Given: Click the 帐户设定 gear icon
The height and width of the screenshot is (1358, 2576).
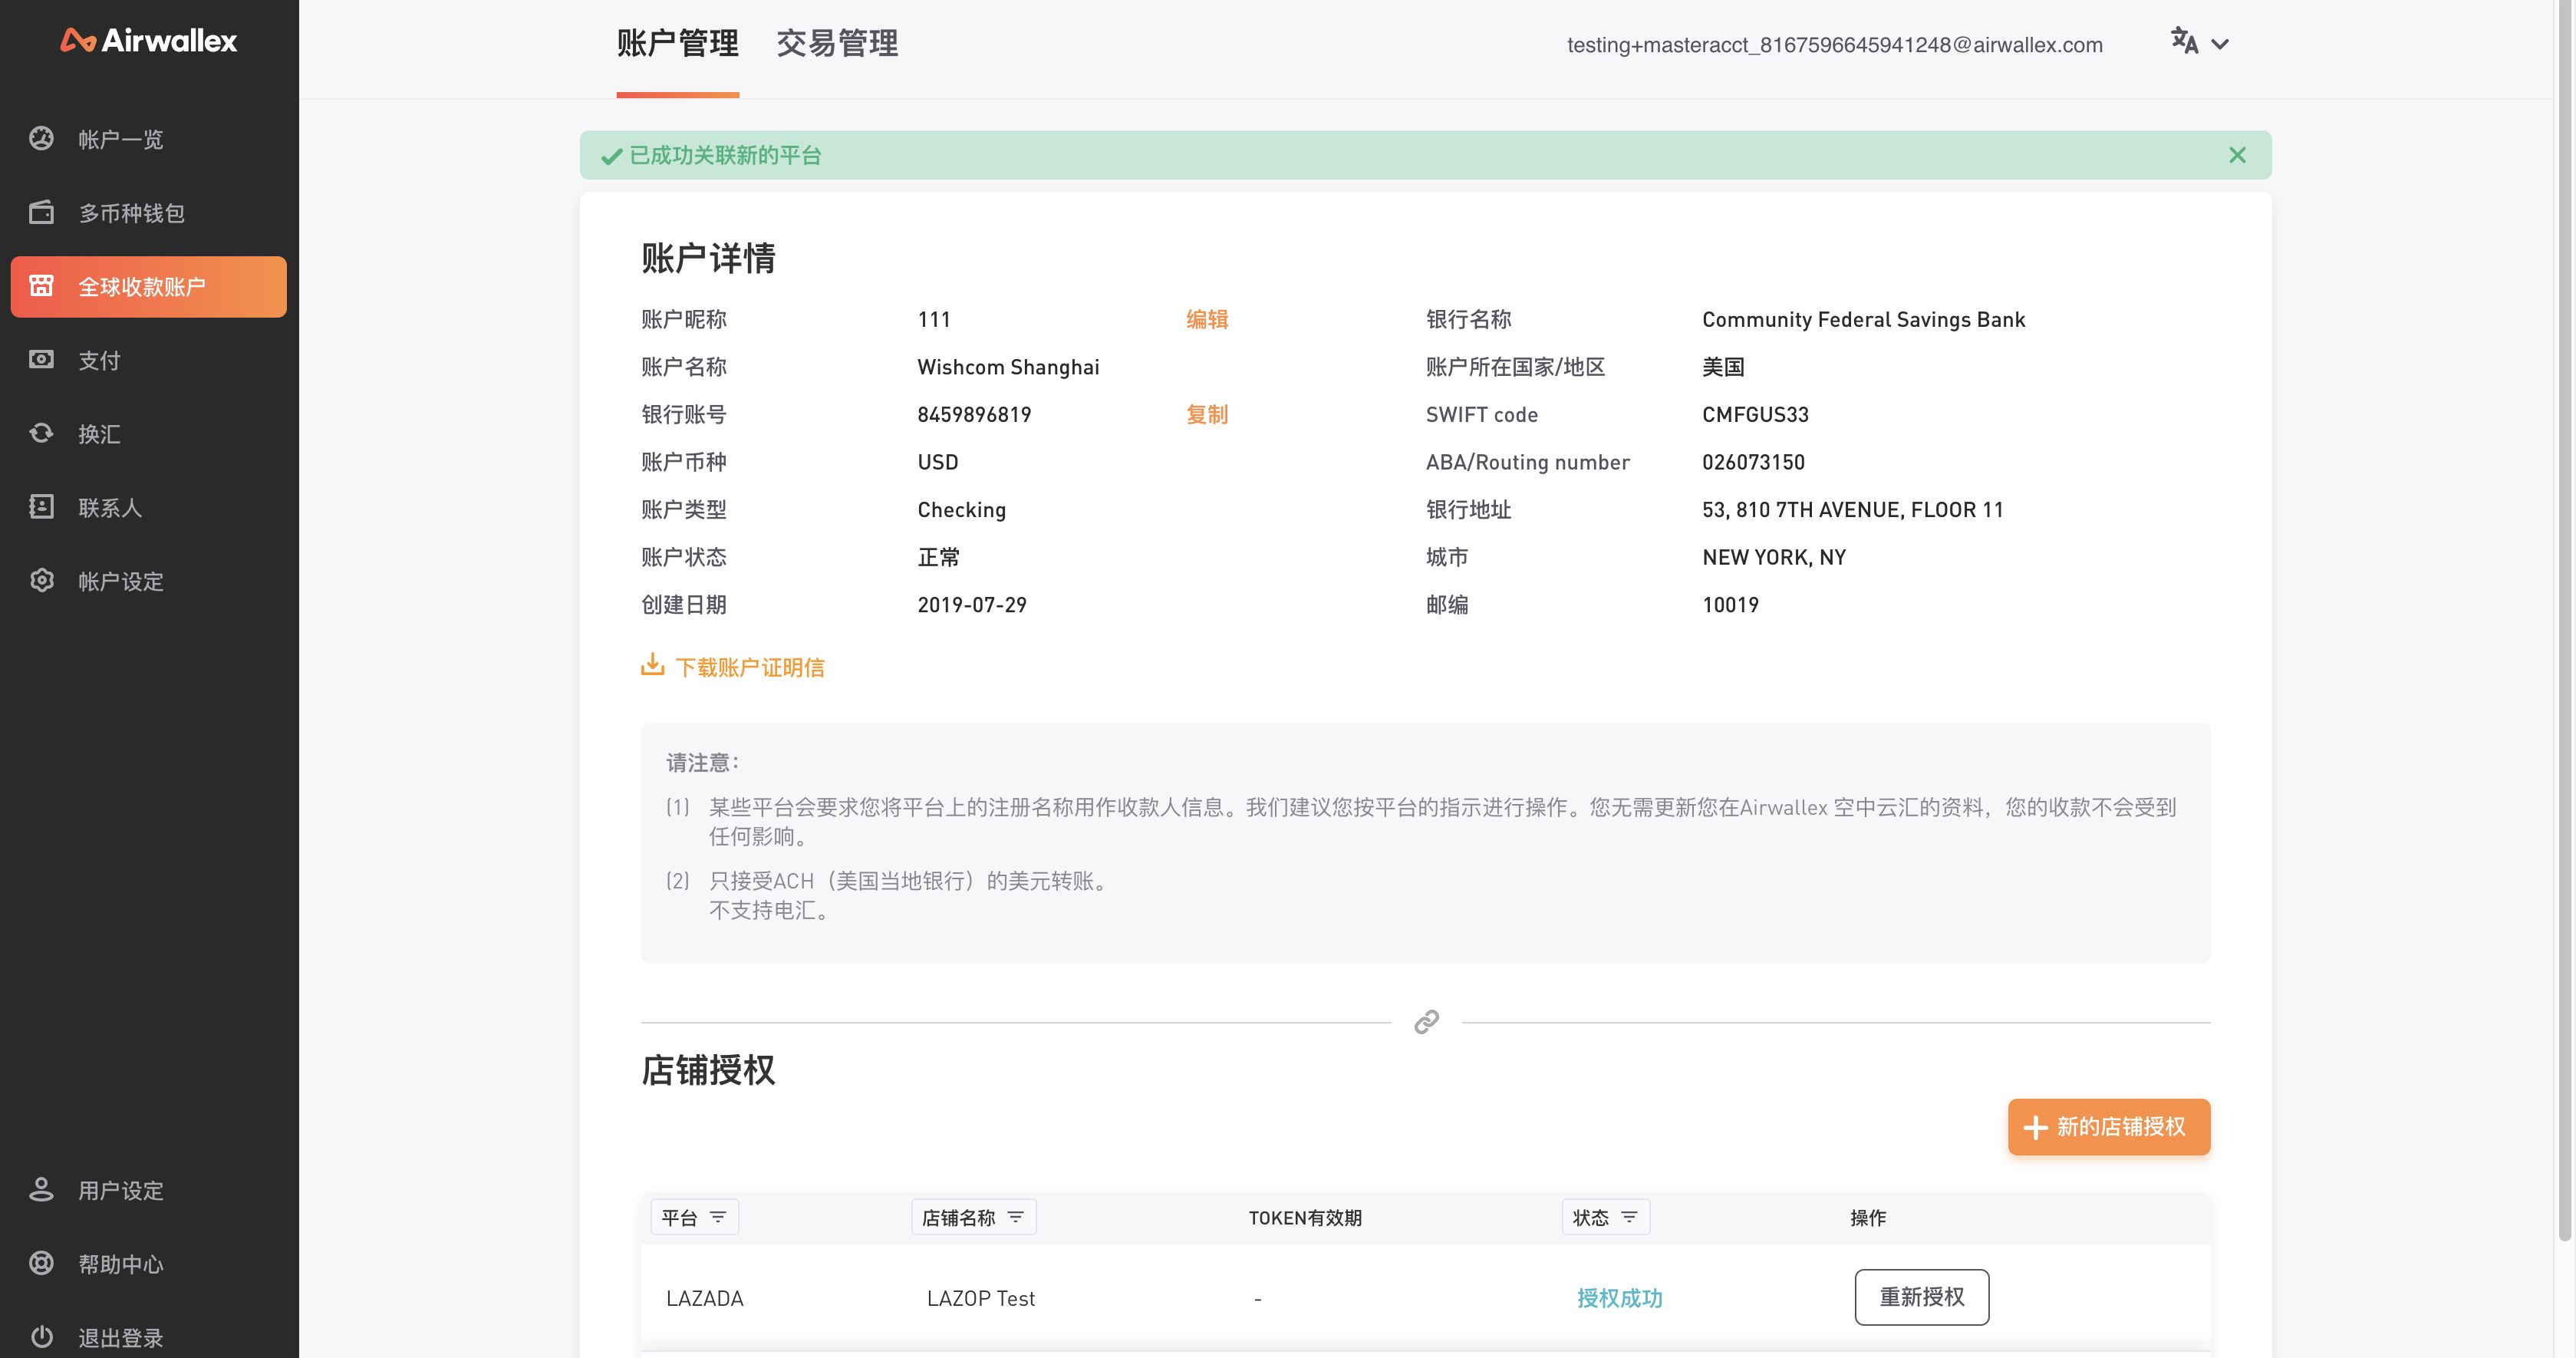Looking at the screenshot, I should 41,580.
